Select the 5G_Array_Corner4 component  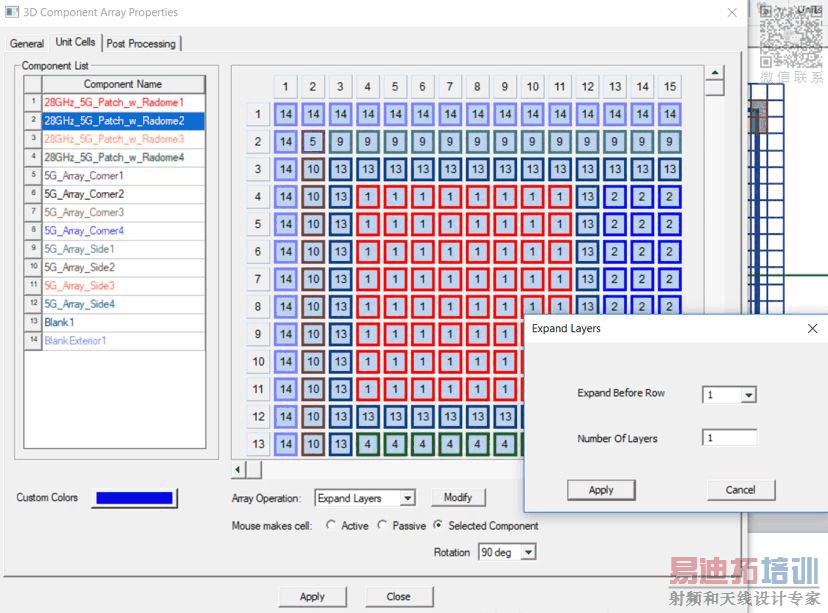(x=123, y=231)
